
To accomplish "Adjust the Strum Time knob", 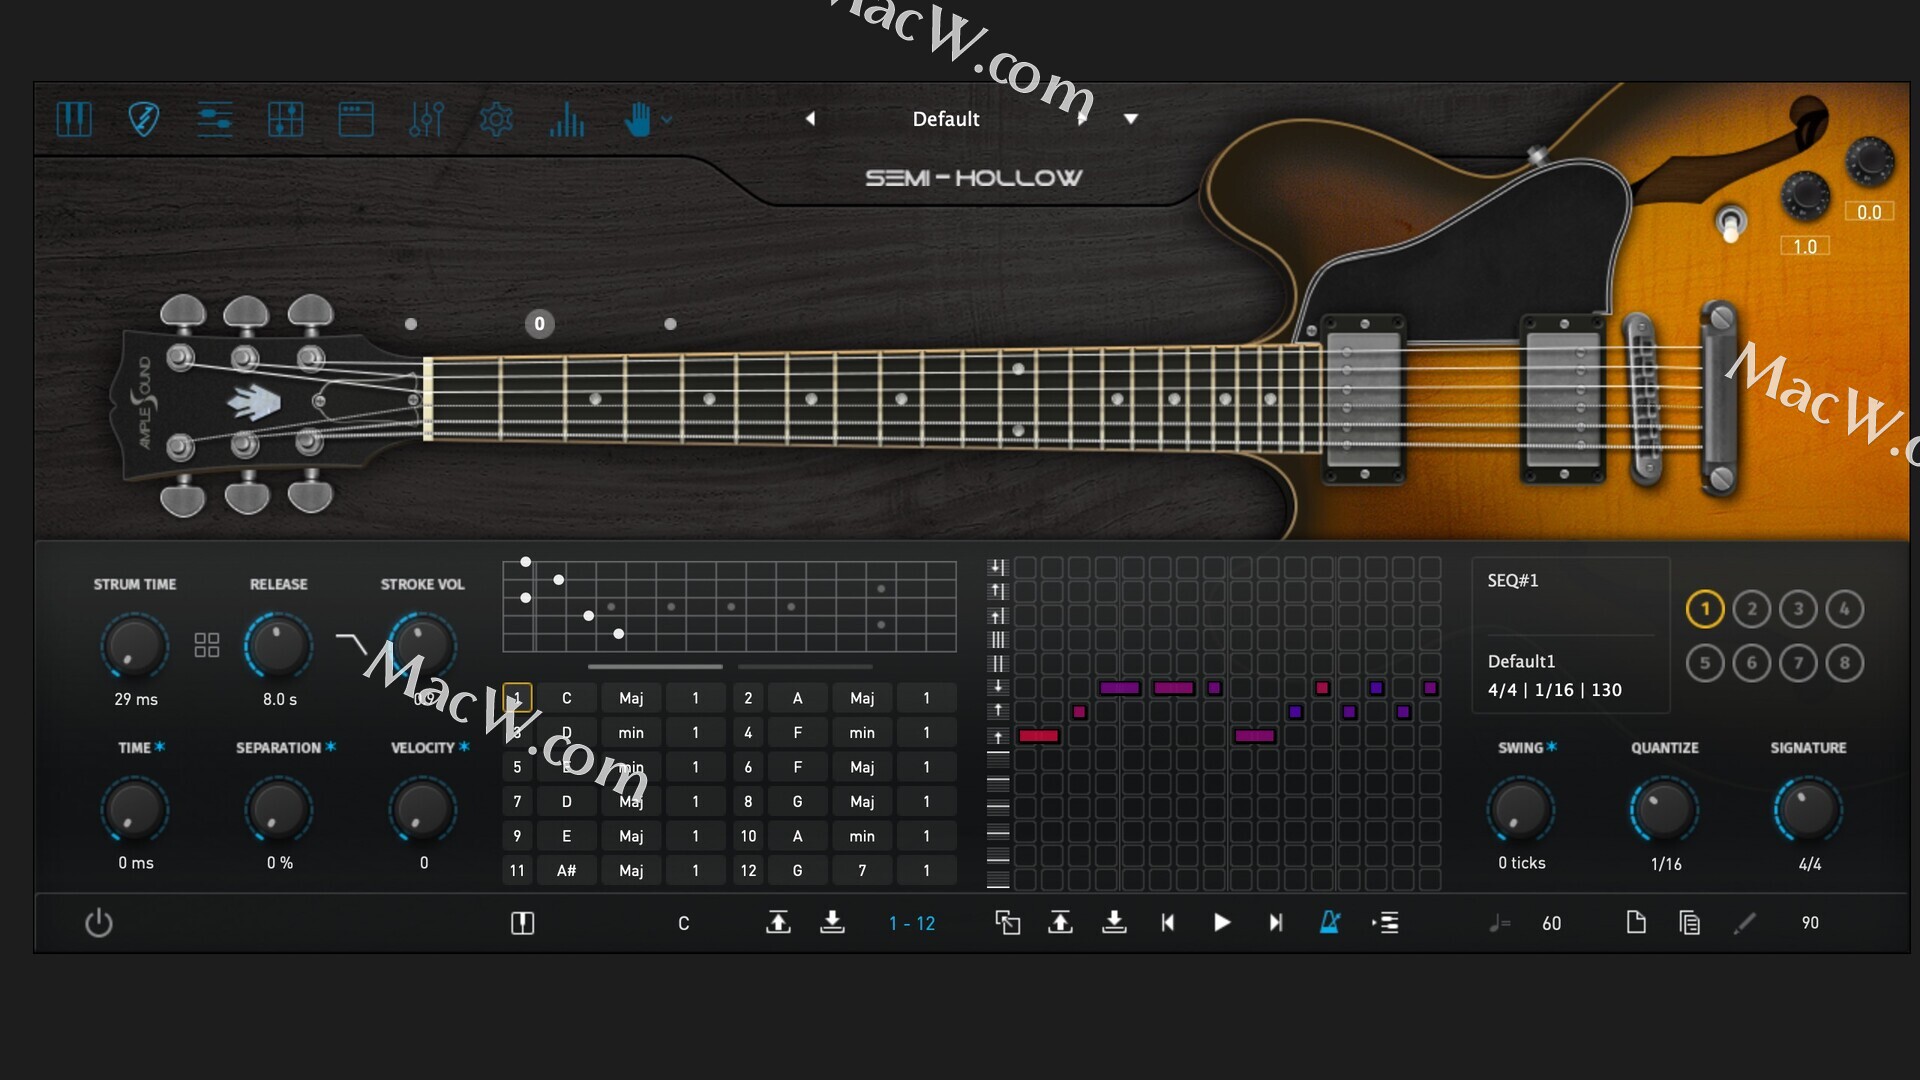I will (135, 646).
